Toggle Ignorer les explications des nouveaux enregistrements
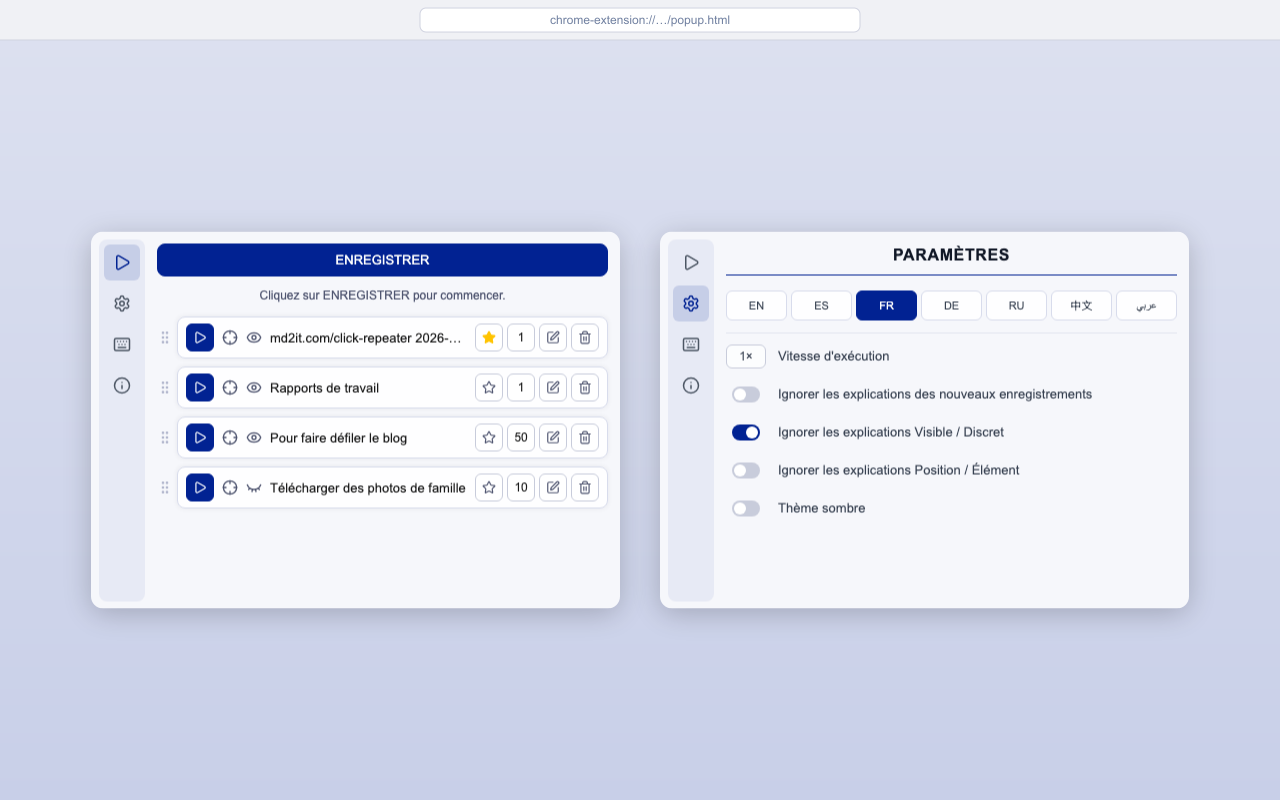Screen dimensions: 1280x800 [746, 394]
